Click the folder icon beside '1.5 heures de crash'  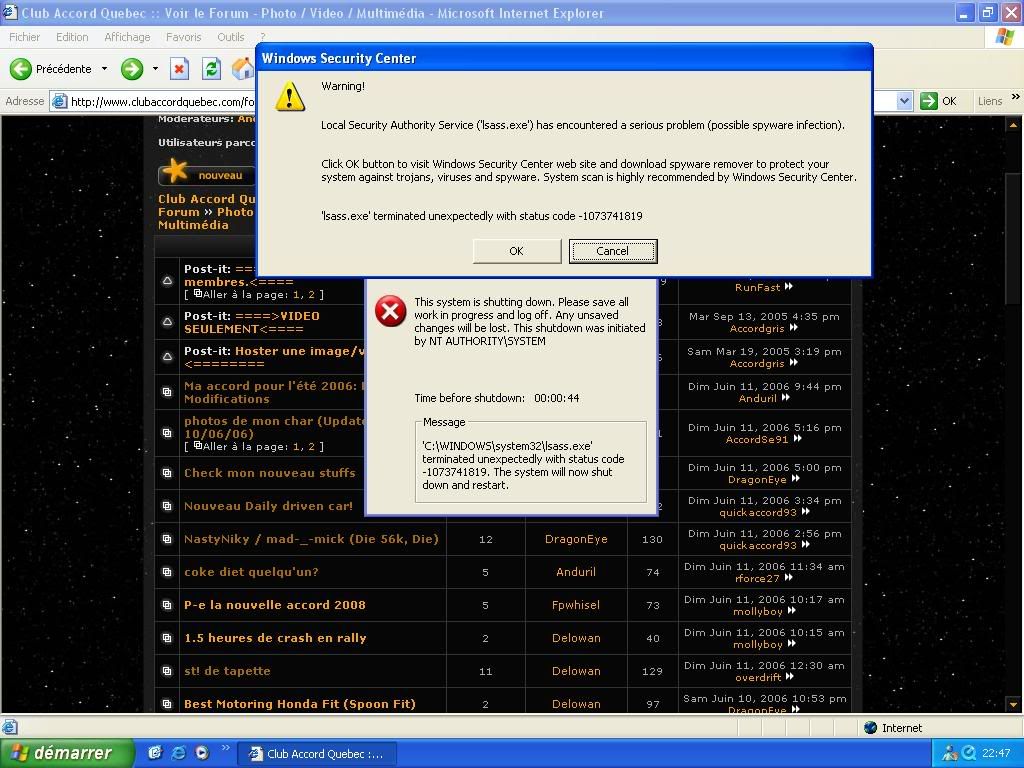point(167,638)
